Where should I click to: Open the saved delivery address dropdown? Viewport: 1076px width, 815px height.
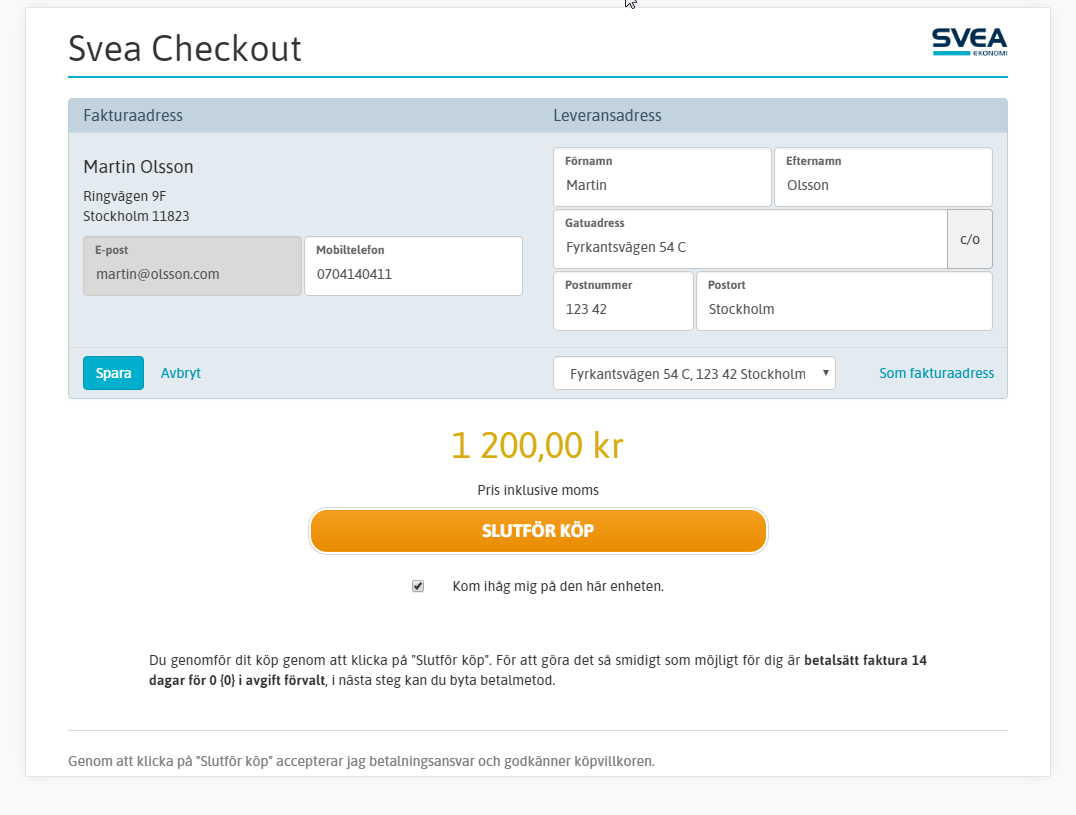[694, 372]
